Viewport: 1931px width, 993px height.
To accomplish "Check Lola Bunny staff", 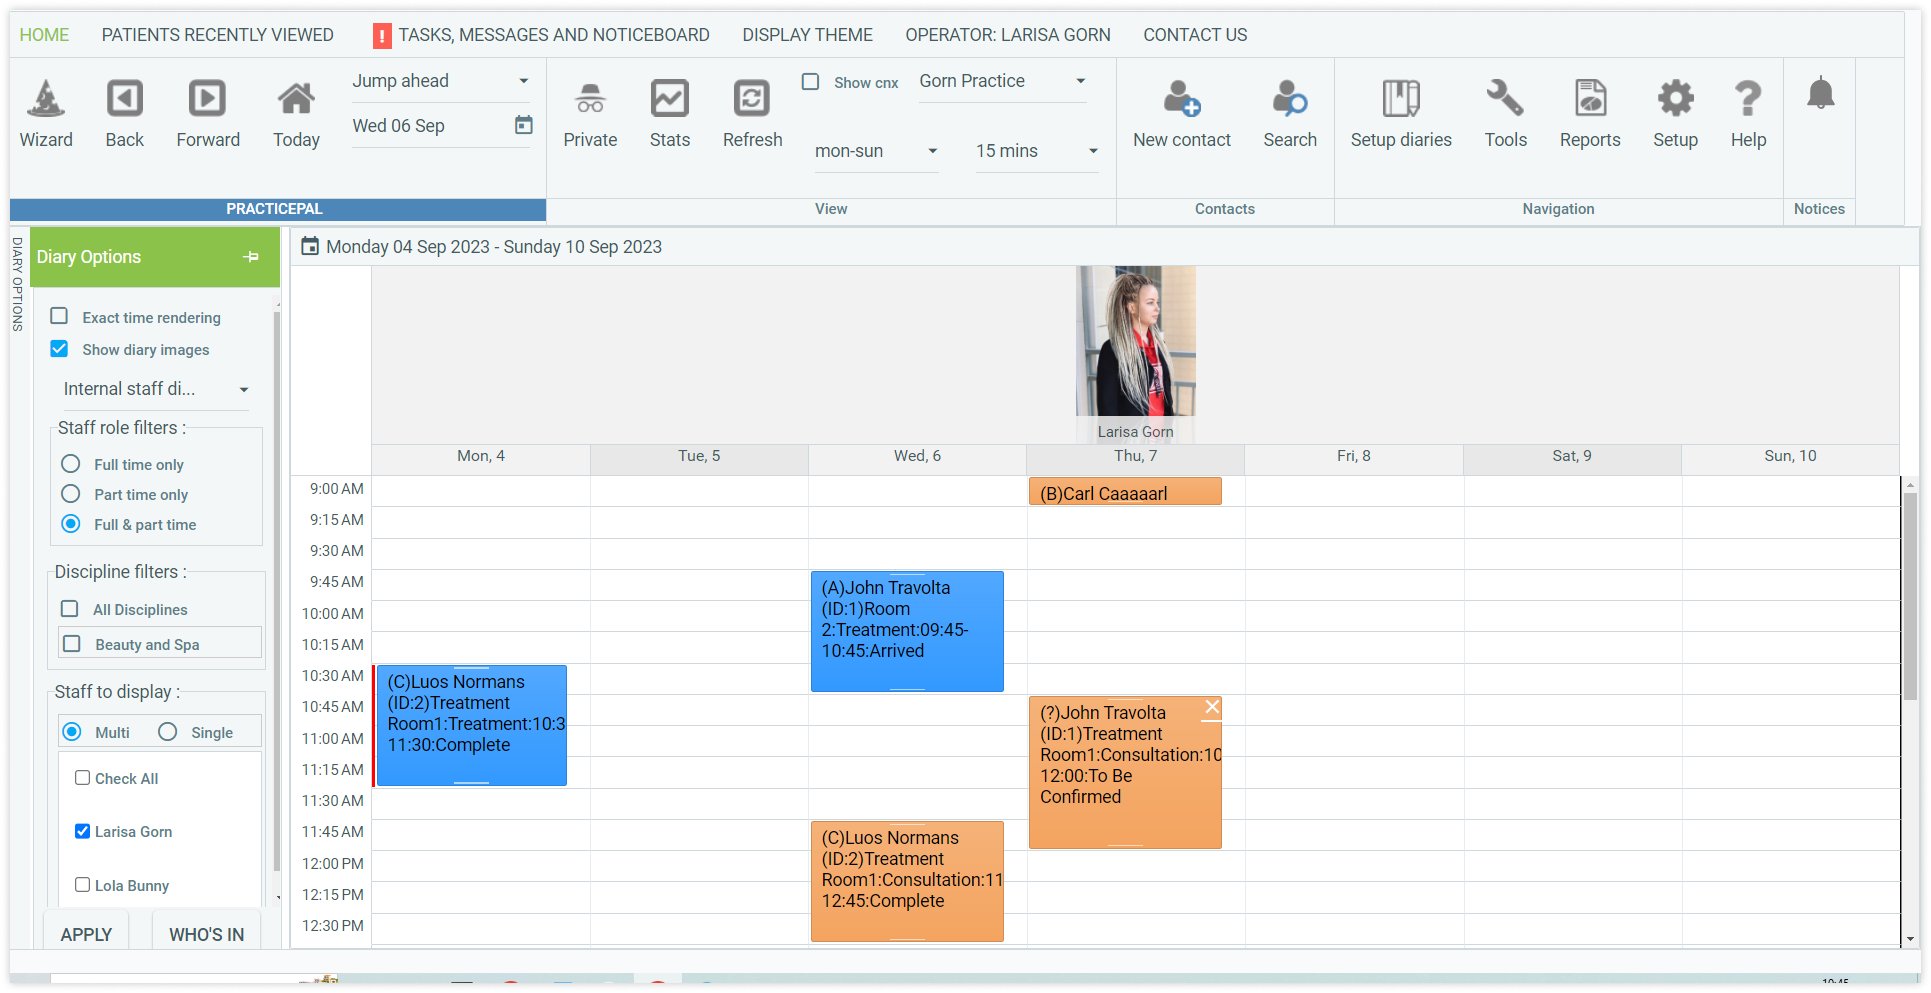I will pos(83,885).
